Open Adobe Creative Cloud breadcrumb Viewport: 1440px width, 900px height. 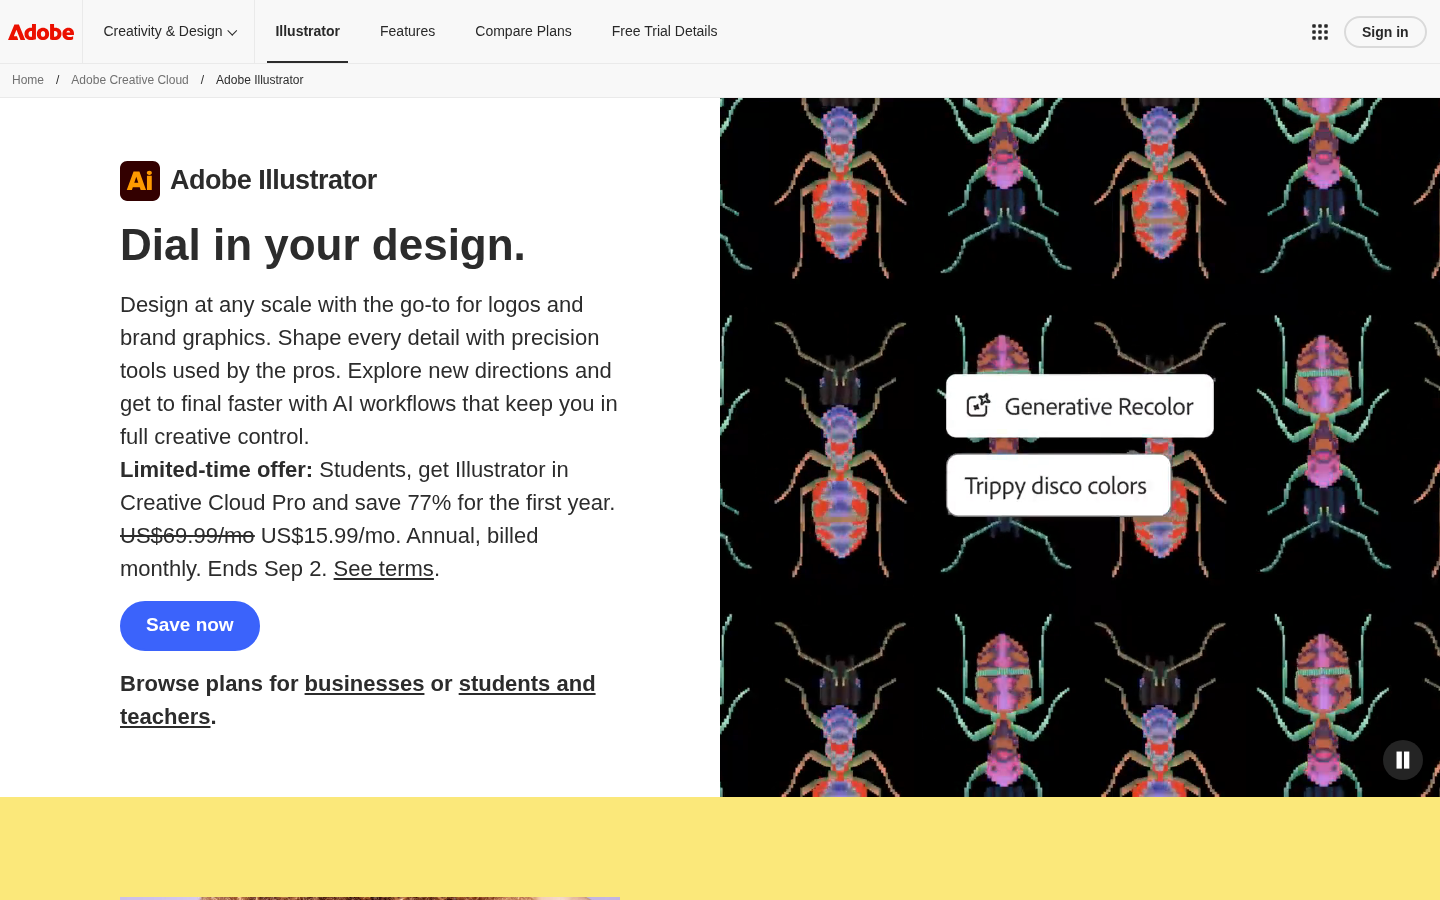pos(130,80)
